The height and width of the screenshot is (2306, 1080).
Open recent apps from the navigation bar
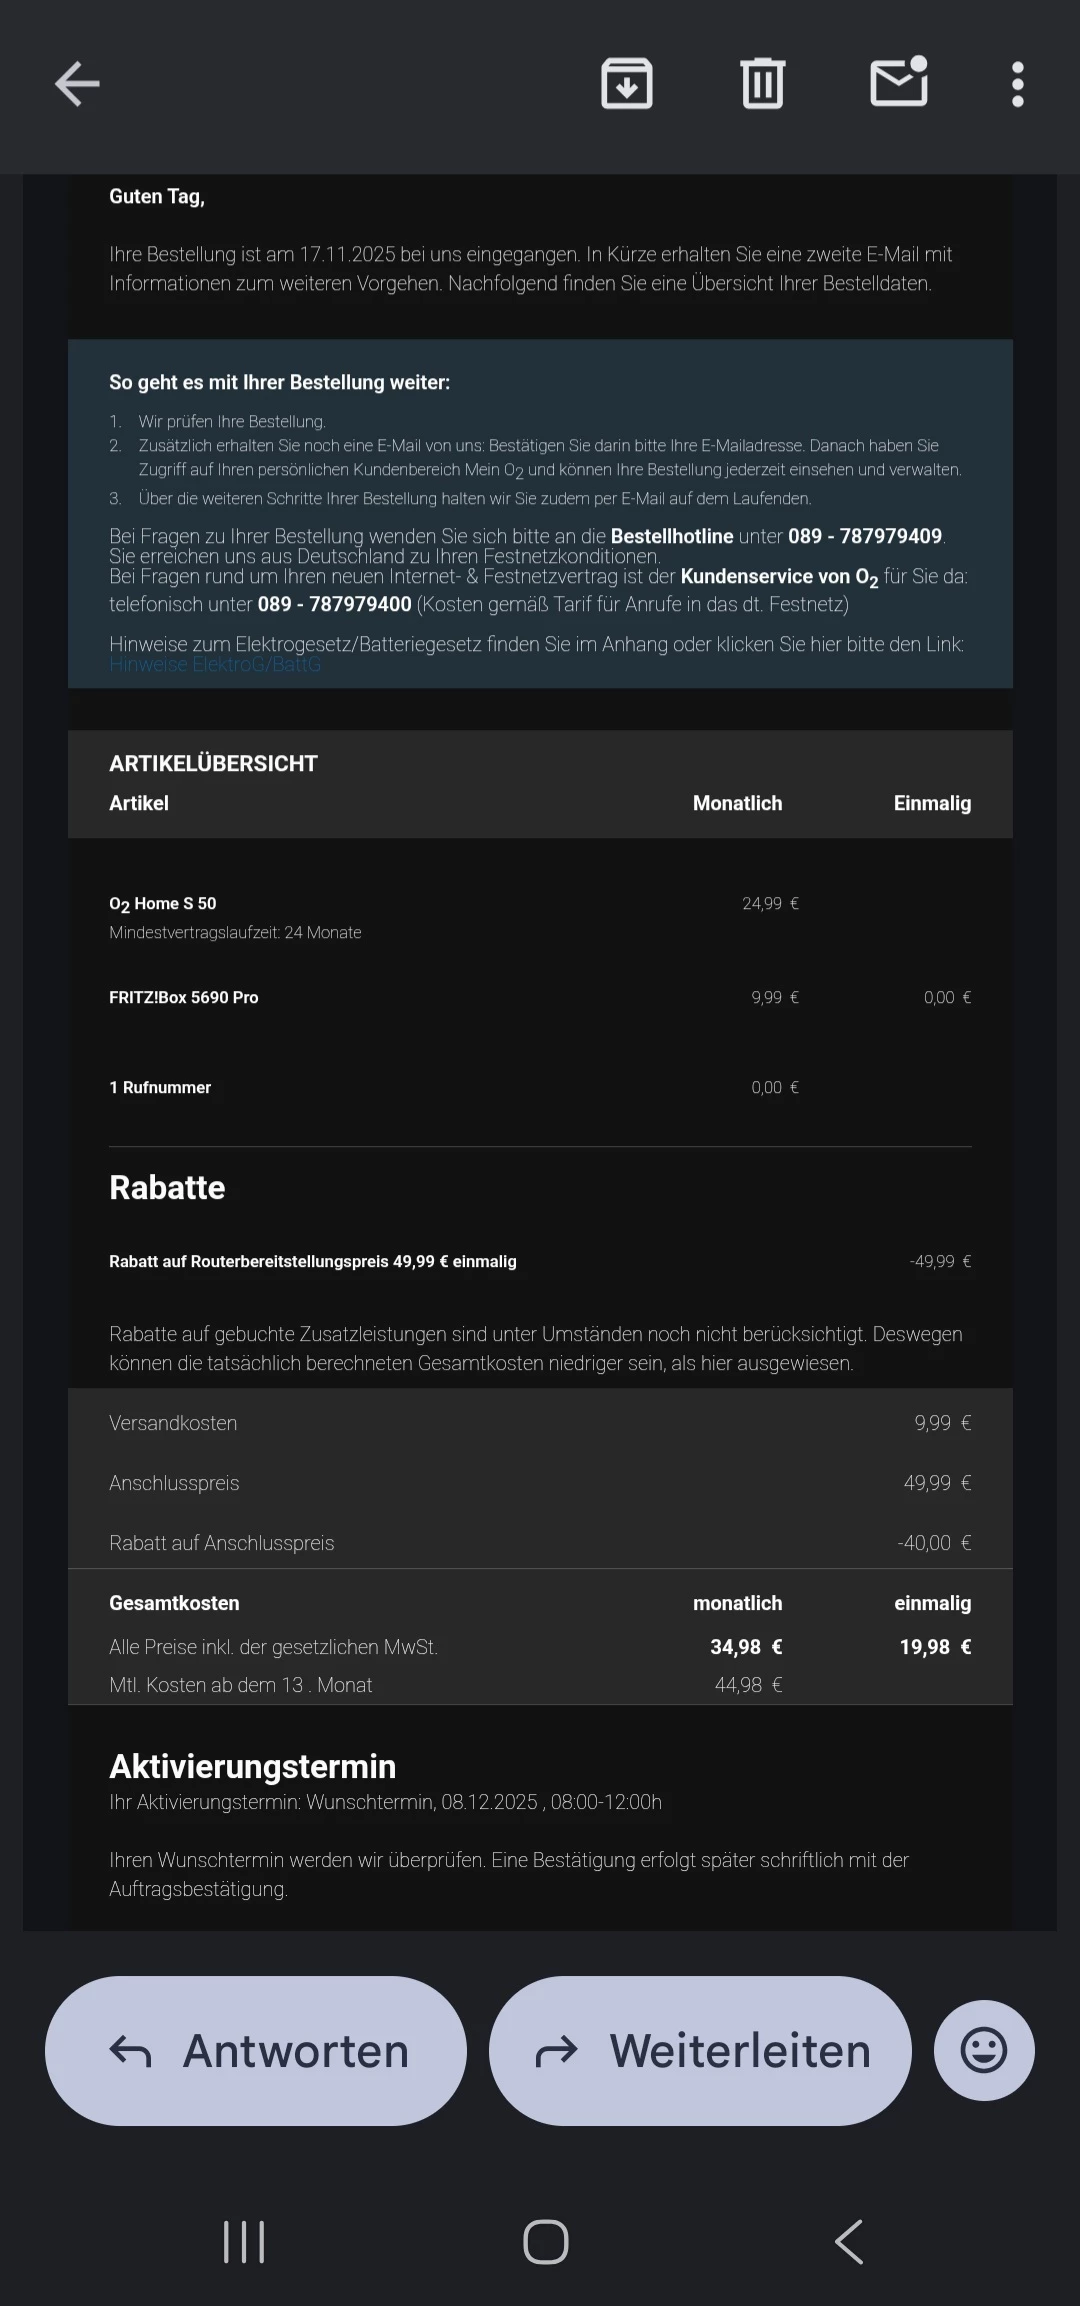[244, 2241]
